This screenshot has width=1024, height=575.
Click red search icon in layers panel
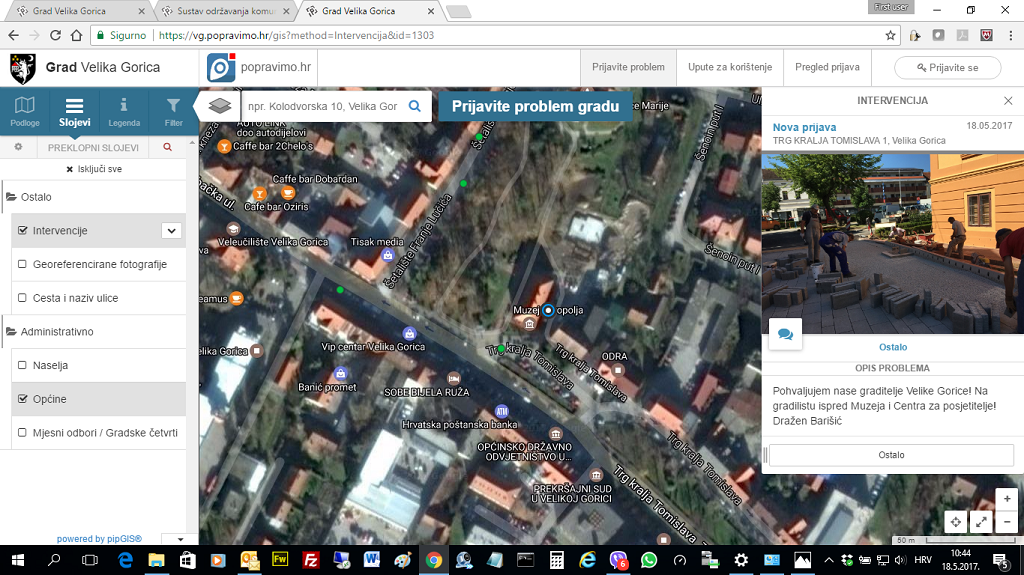point(168,147)
